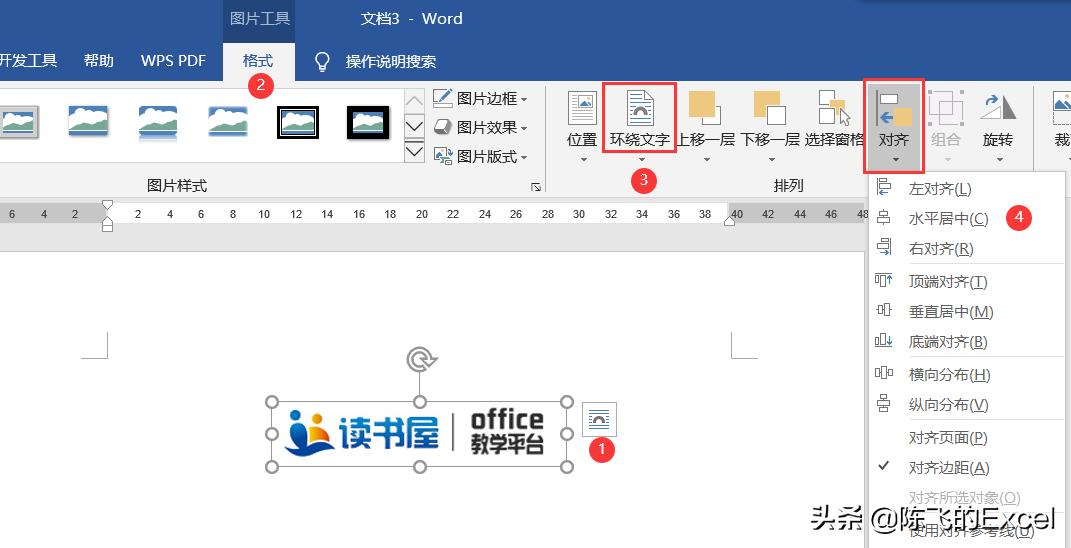Click the layout options icon beside the picture
1071x548 pixels.
599,419
